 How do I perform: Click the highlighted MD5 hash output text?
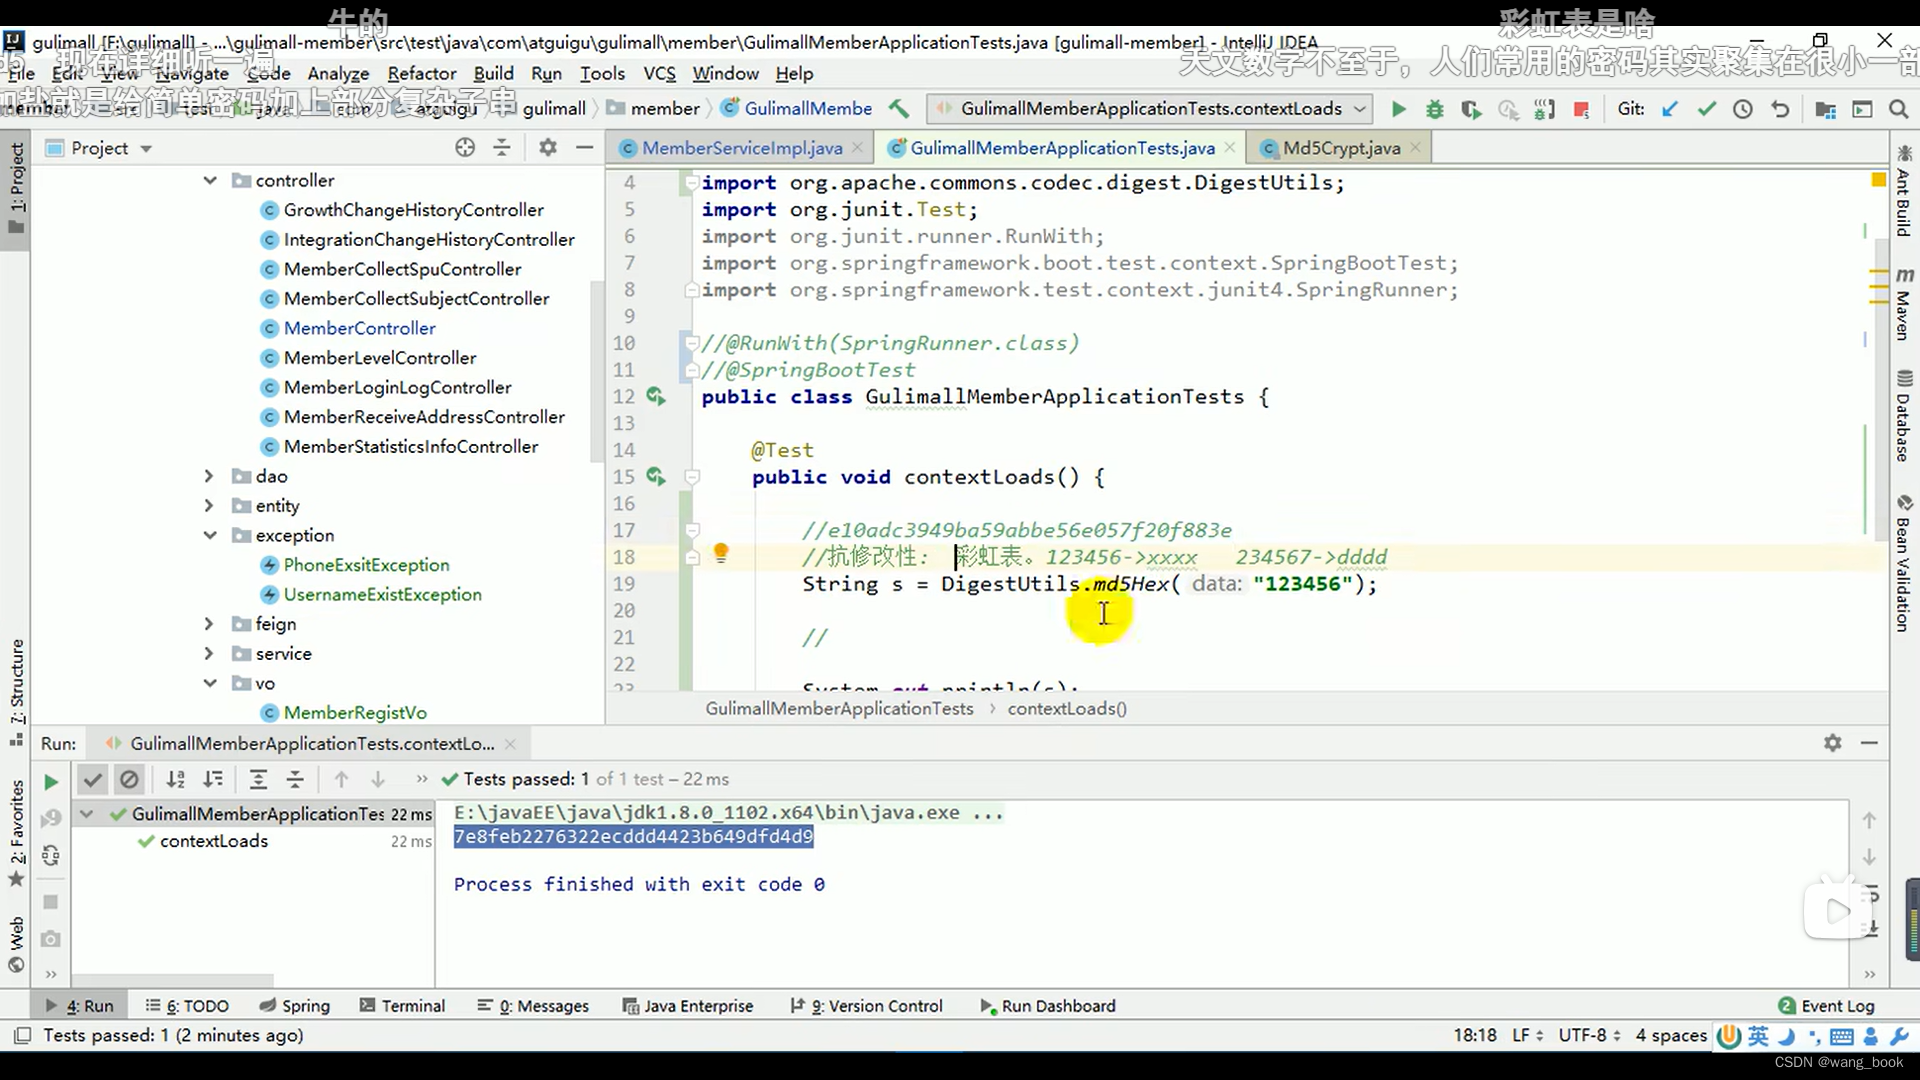(633, 836)
